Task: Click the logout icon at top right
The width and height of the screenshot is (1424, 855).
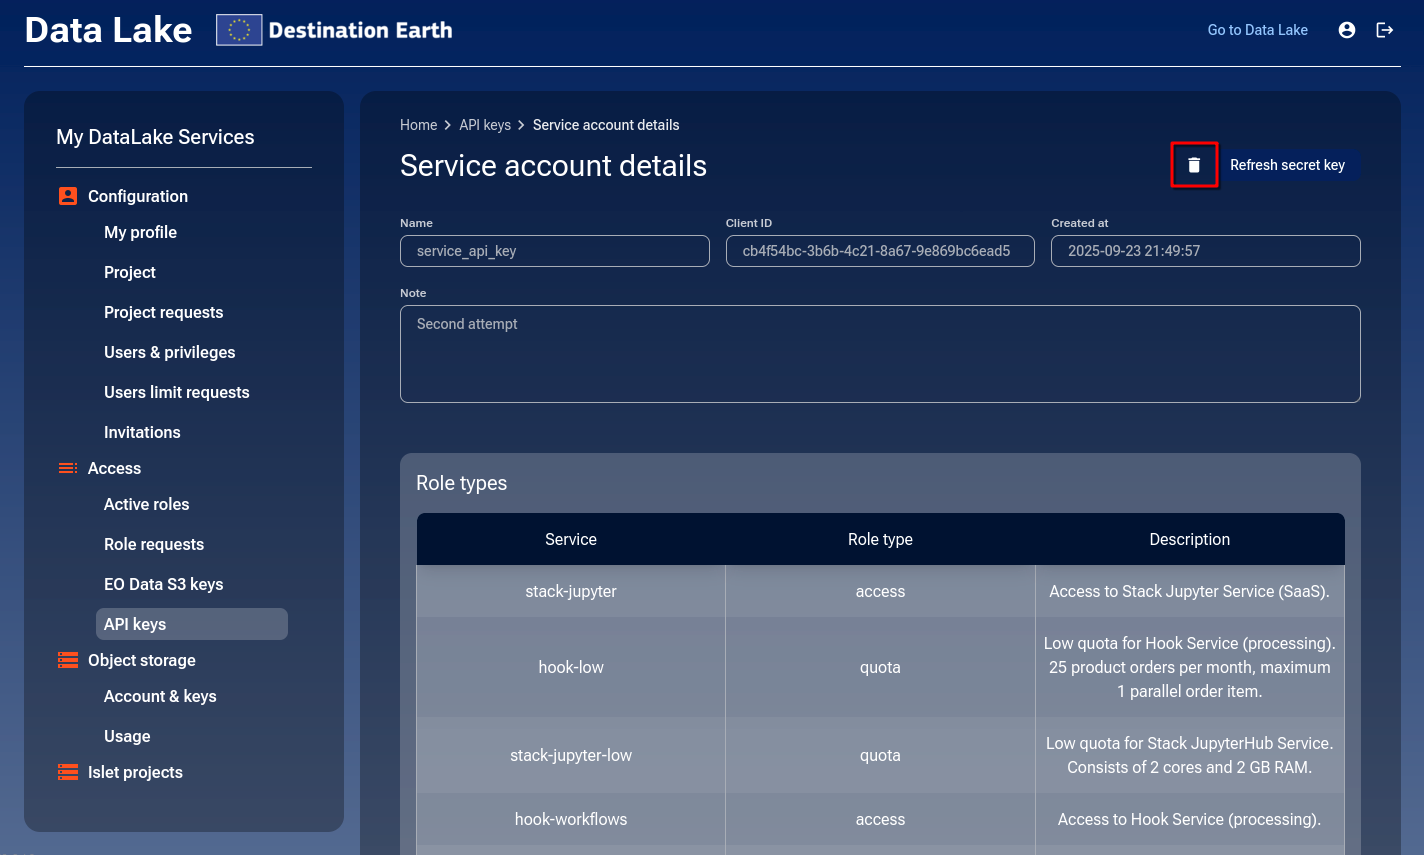Action: pyautogui.click(x=1385, y=30)
